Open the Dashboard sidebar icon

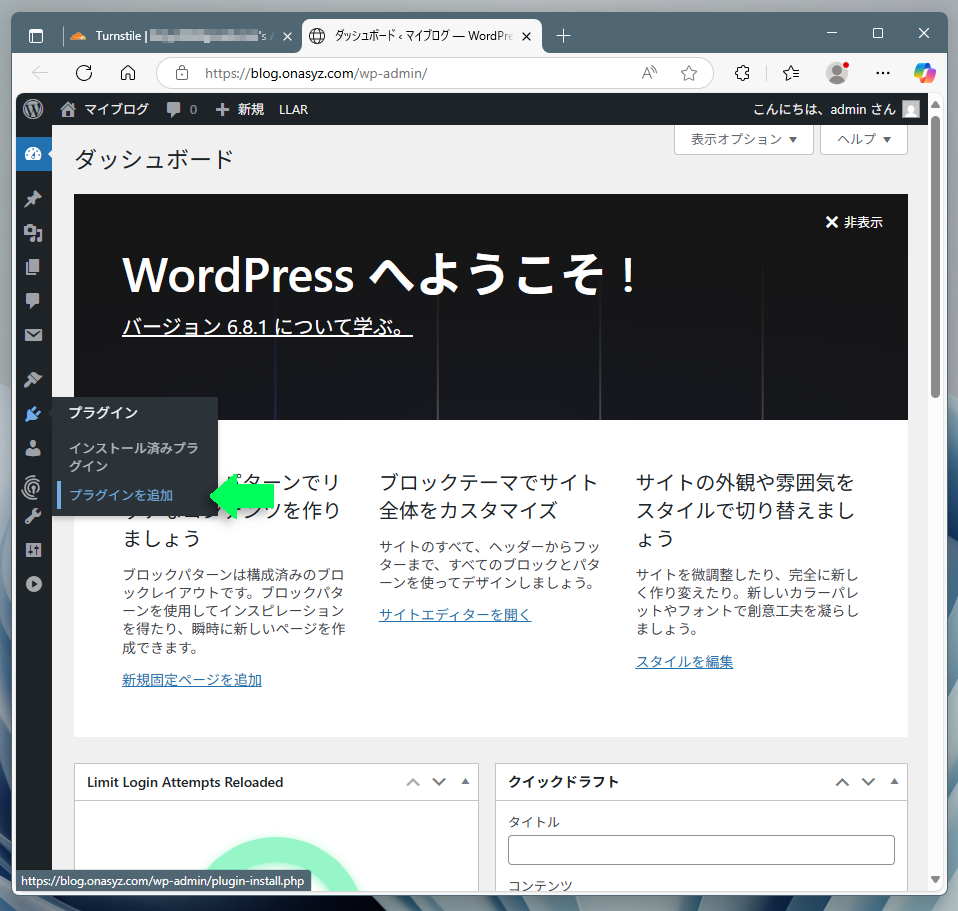click(x=33, y=154)
